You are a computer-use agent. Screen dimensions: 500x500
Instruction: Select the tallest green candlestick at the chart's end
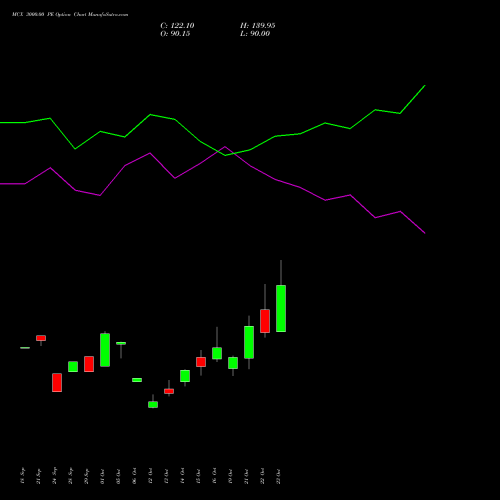point(281,308)
